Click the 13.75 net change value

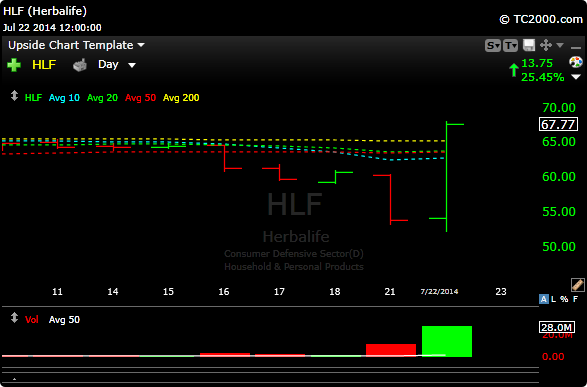[537, 63]
